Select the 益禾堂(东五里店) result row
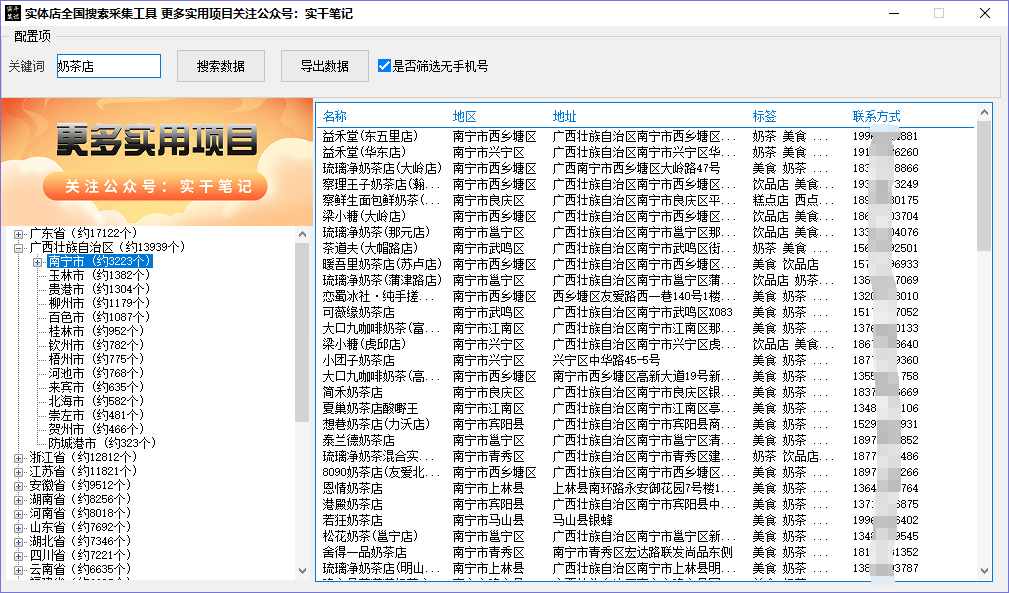This screenshot has height=593, width=1009. (370, 136)
